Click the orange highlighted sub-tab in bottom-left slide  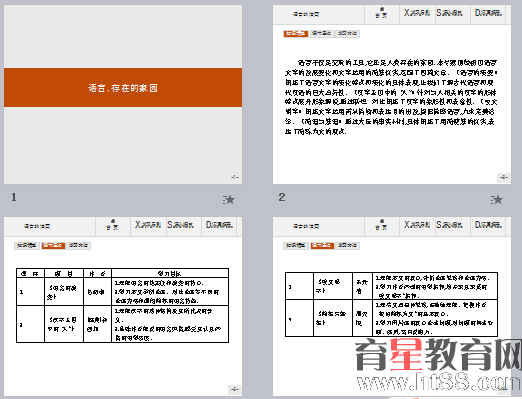coord(53,246)
